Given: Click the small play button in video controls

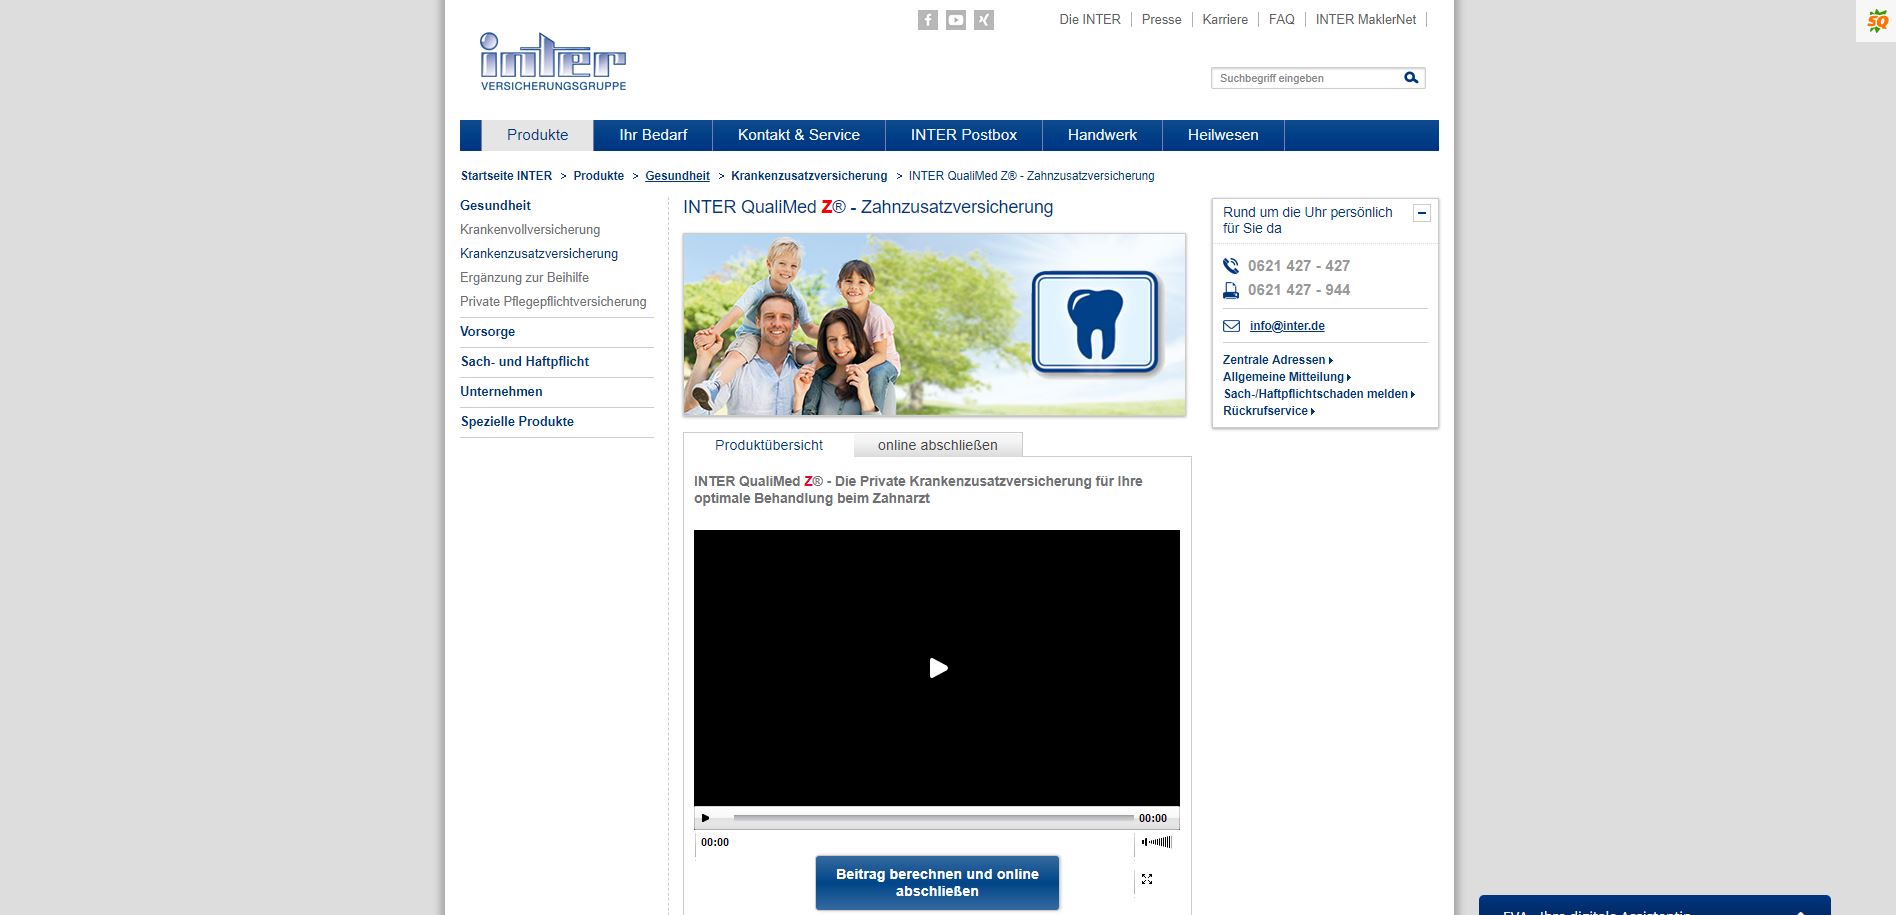Looking at the screenshot, I should (x=705, y=818).
